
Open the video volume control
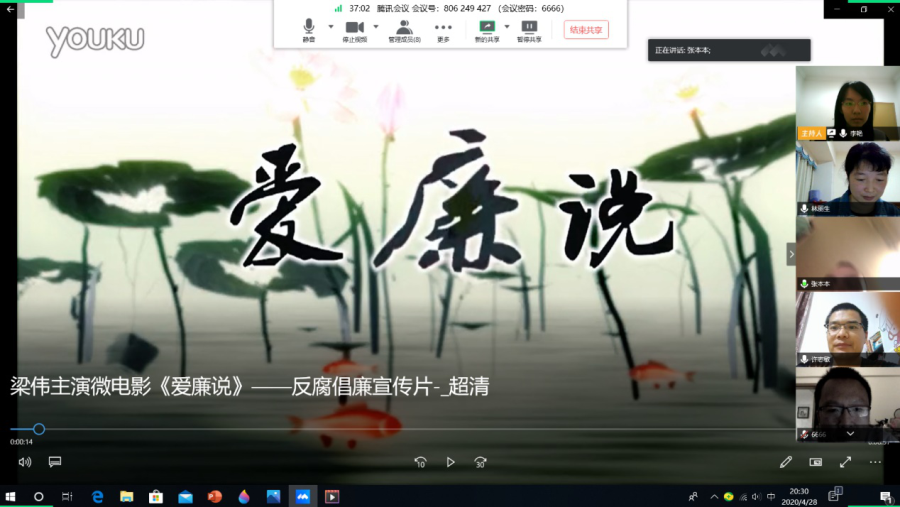(25, 462)
